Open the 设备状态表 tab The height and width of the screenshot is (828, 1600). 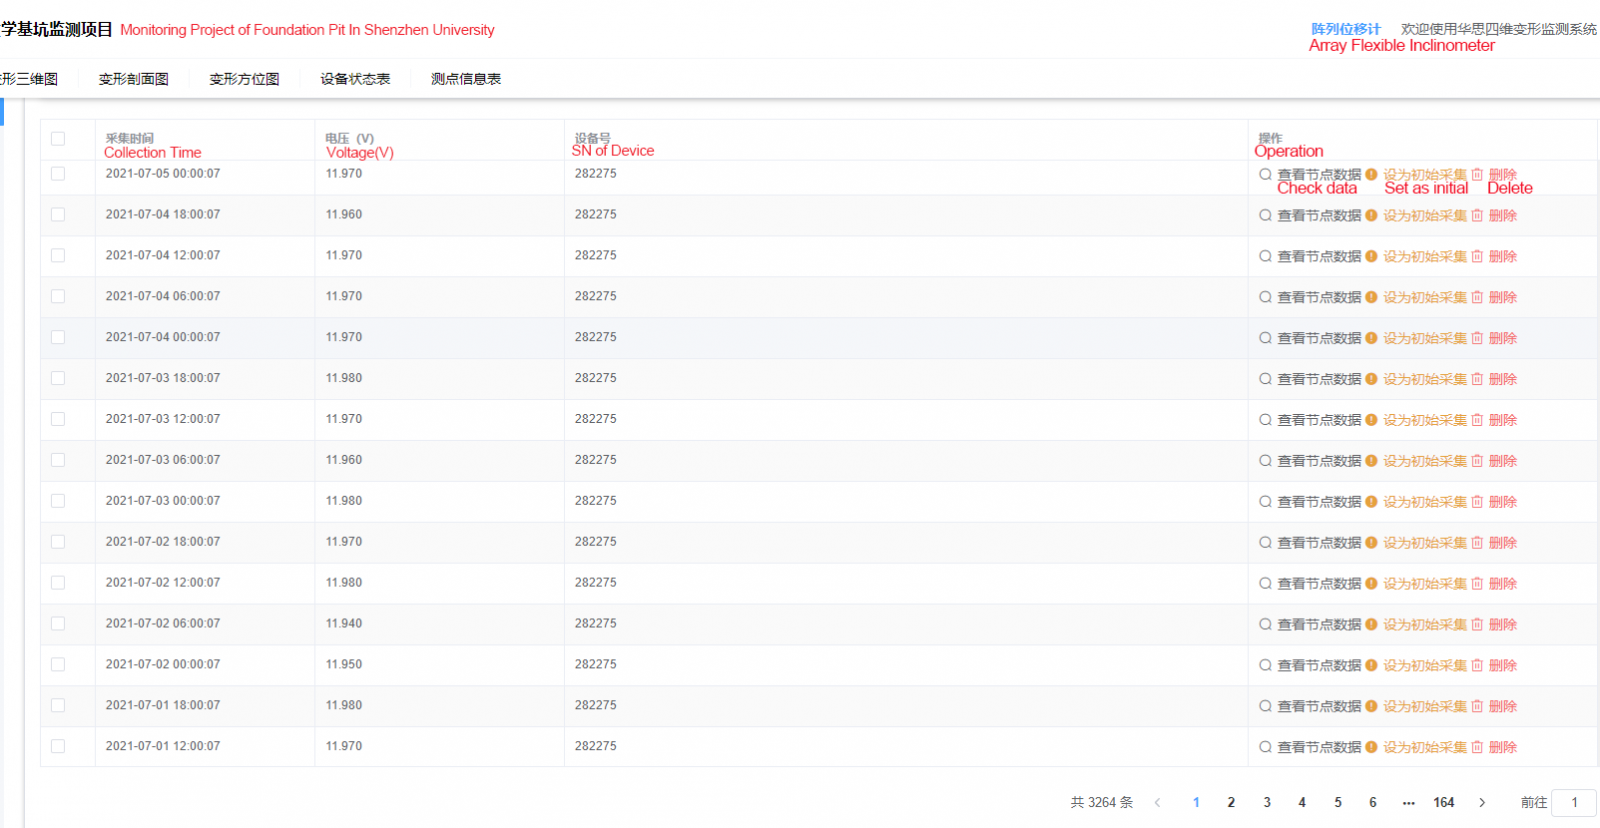[355, 79]
